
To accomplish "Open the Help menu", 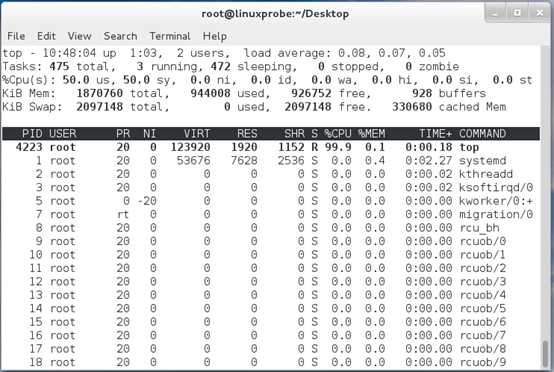I will (x=214, y=36).
